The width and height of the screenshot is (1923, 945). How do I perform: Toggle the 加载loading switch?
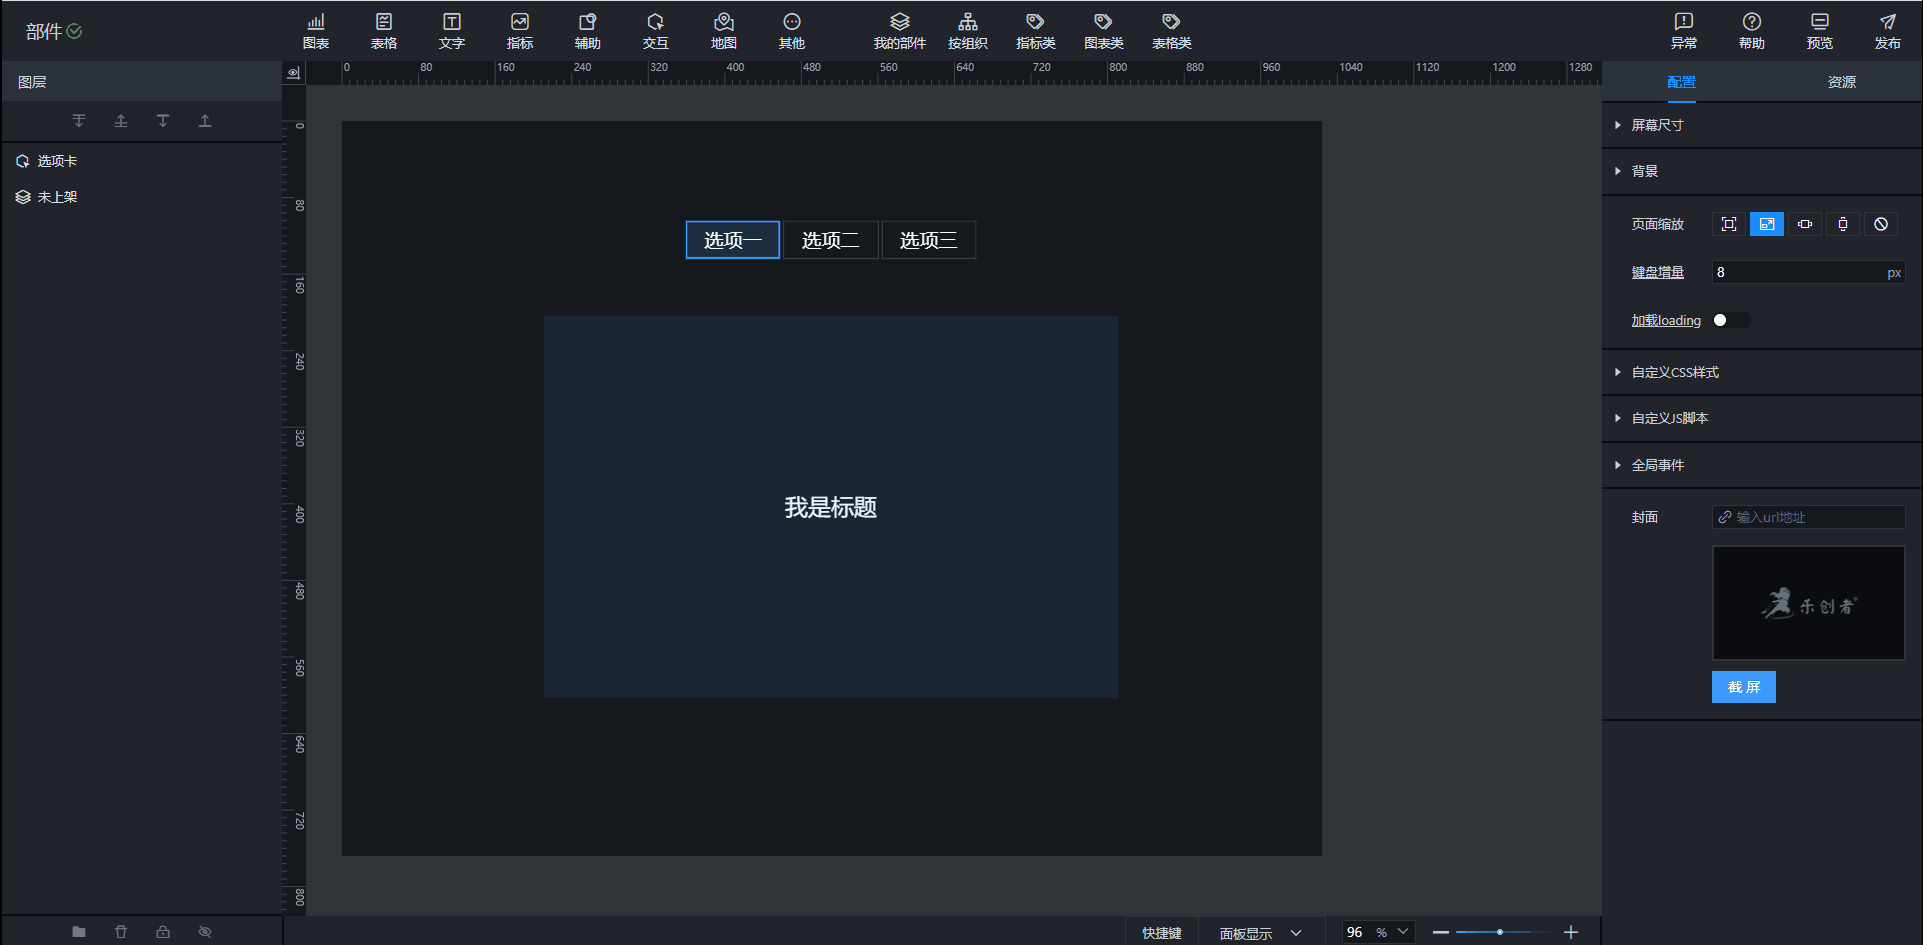[1731, 320]
